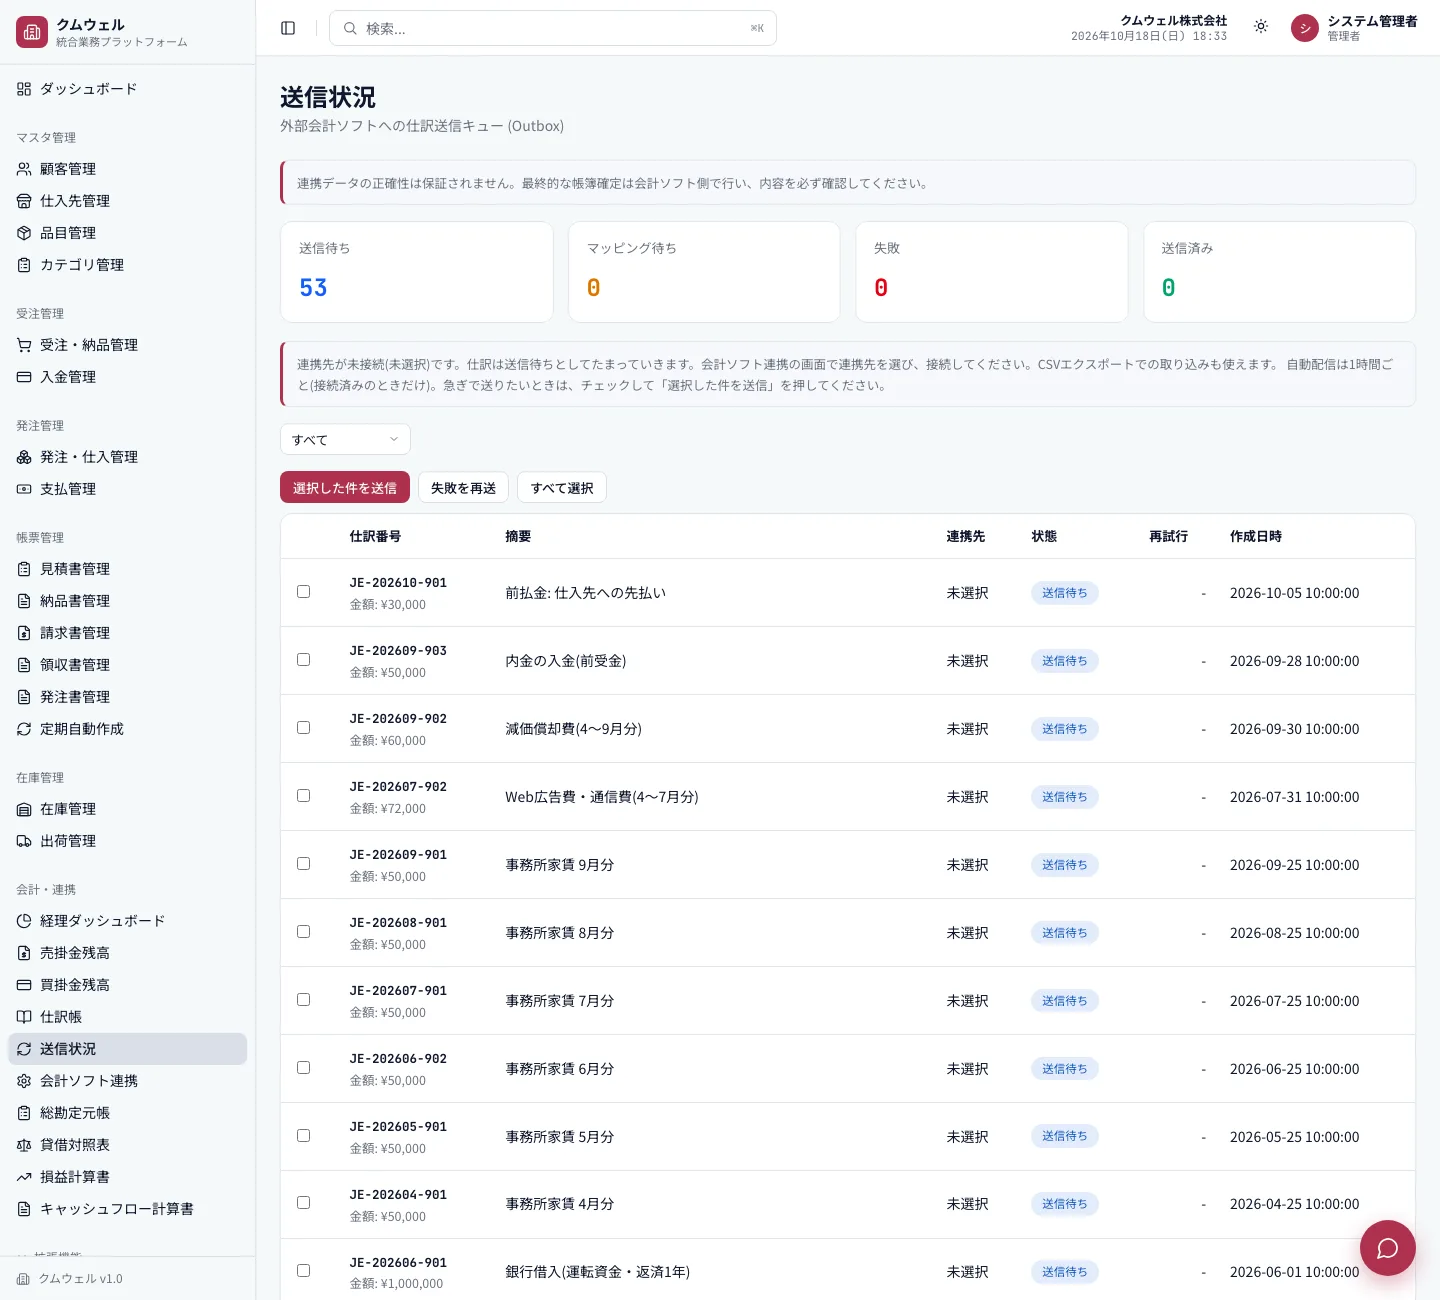
Task: Click the 送信待ち summary card showing 53
Action: point(417,272)
